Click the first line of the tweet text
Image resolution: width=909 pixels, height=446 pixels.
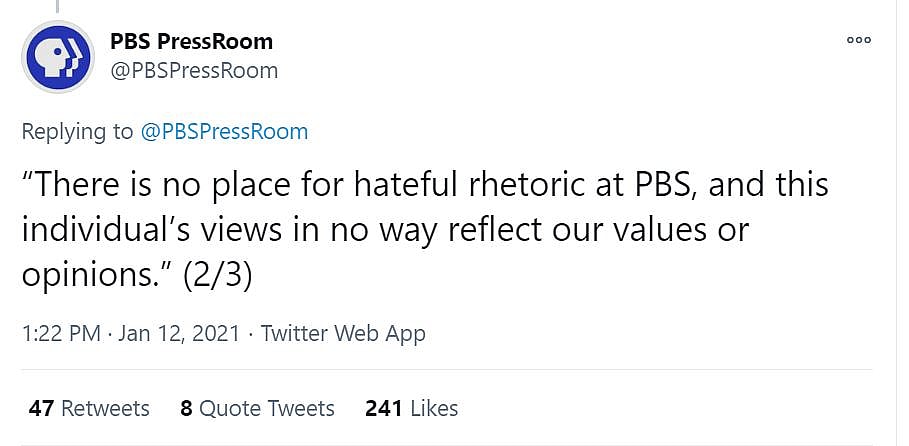pyautogui.click(x=425, y=185)
